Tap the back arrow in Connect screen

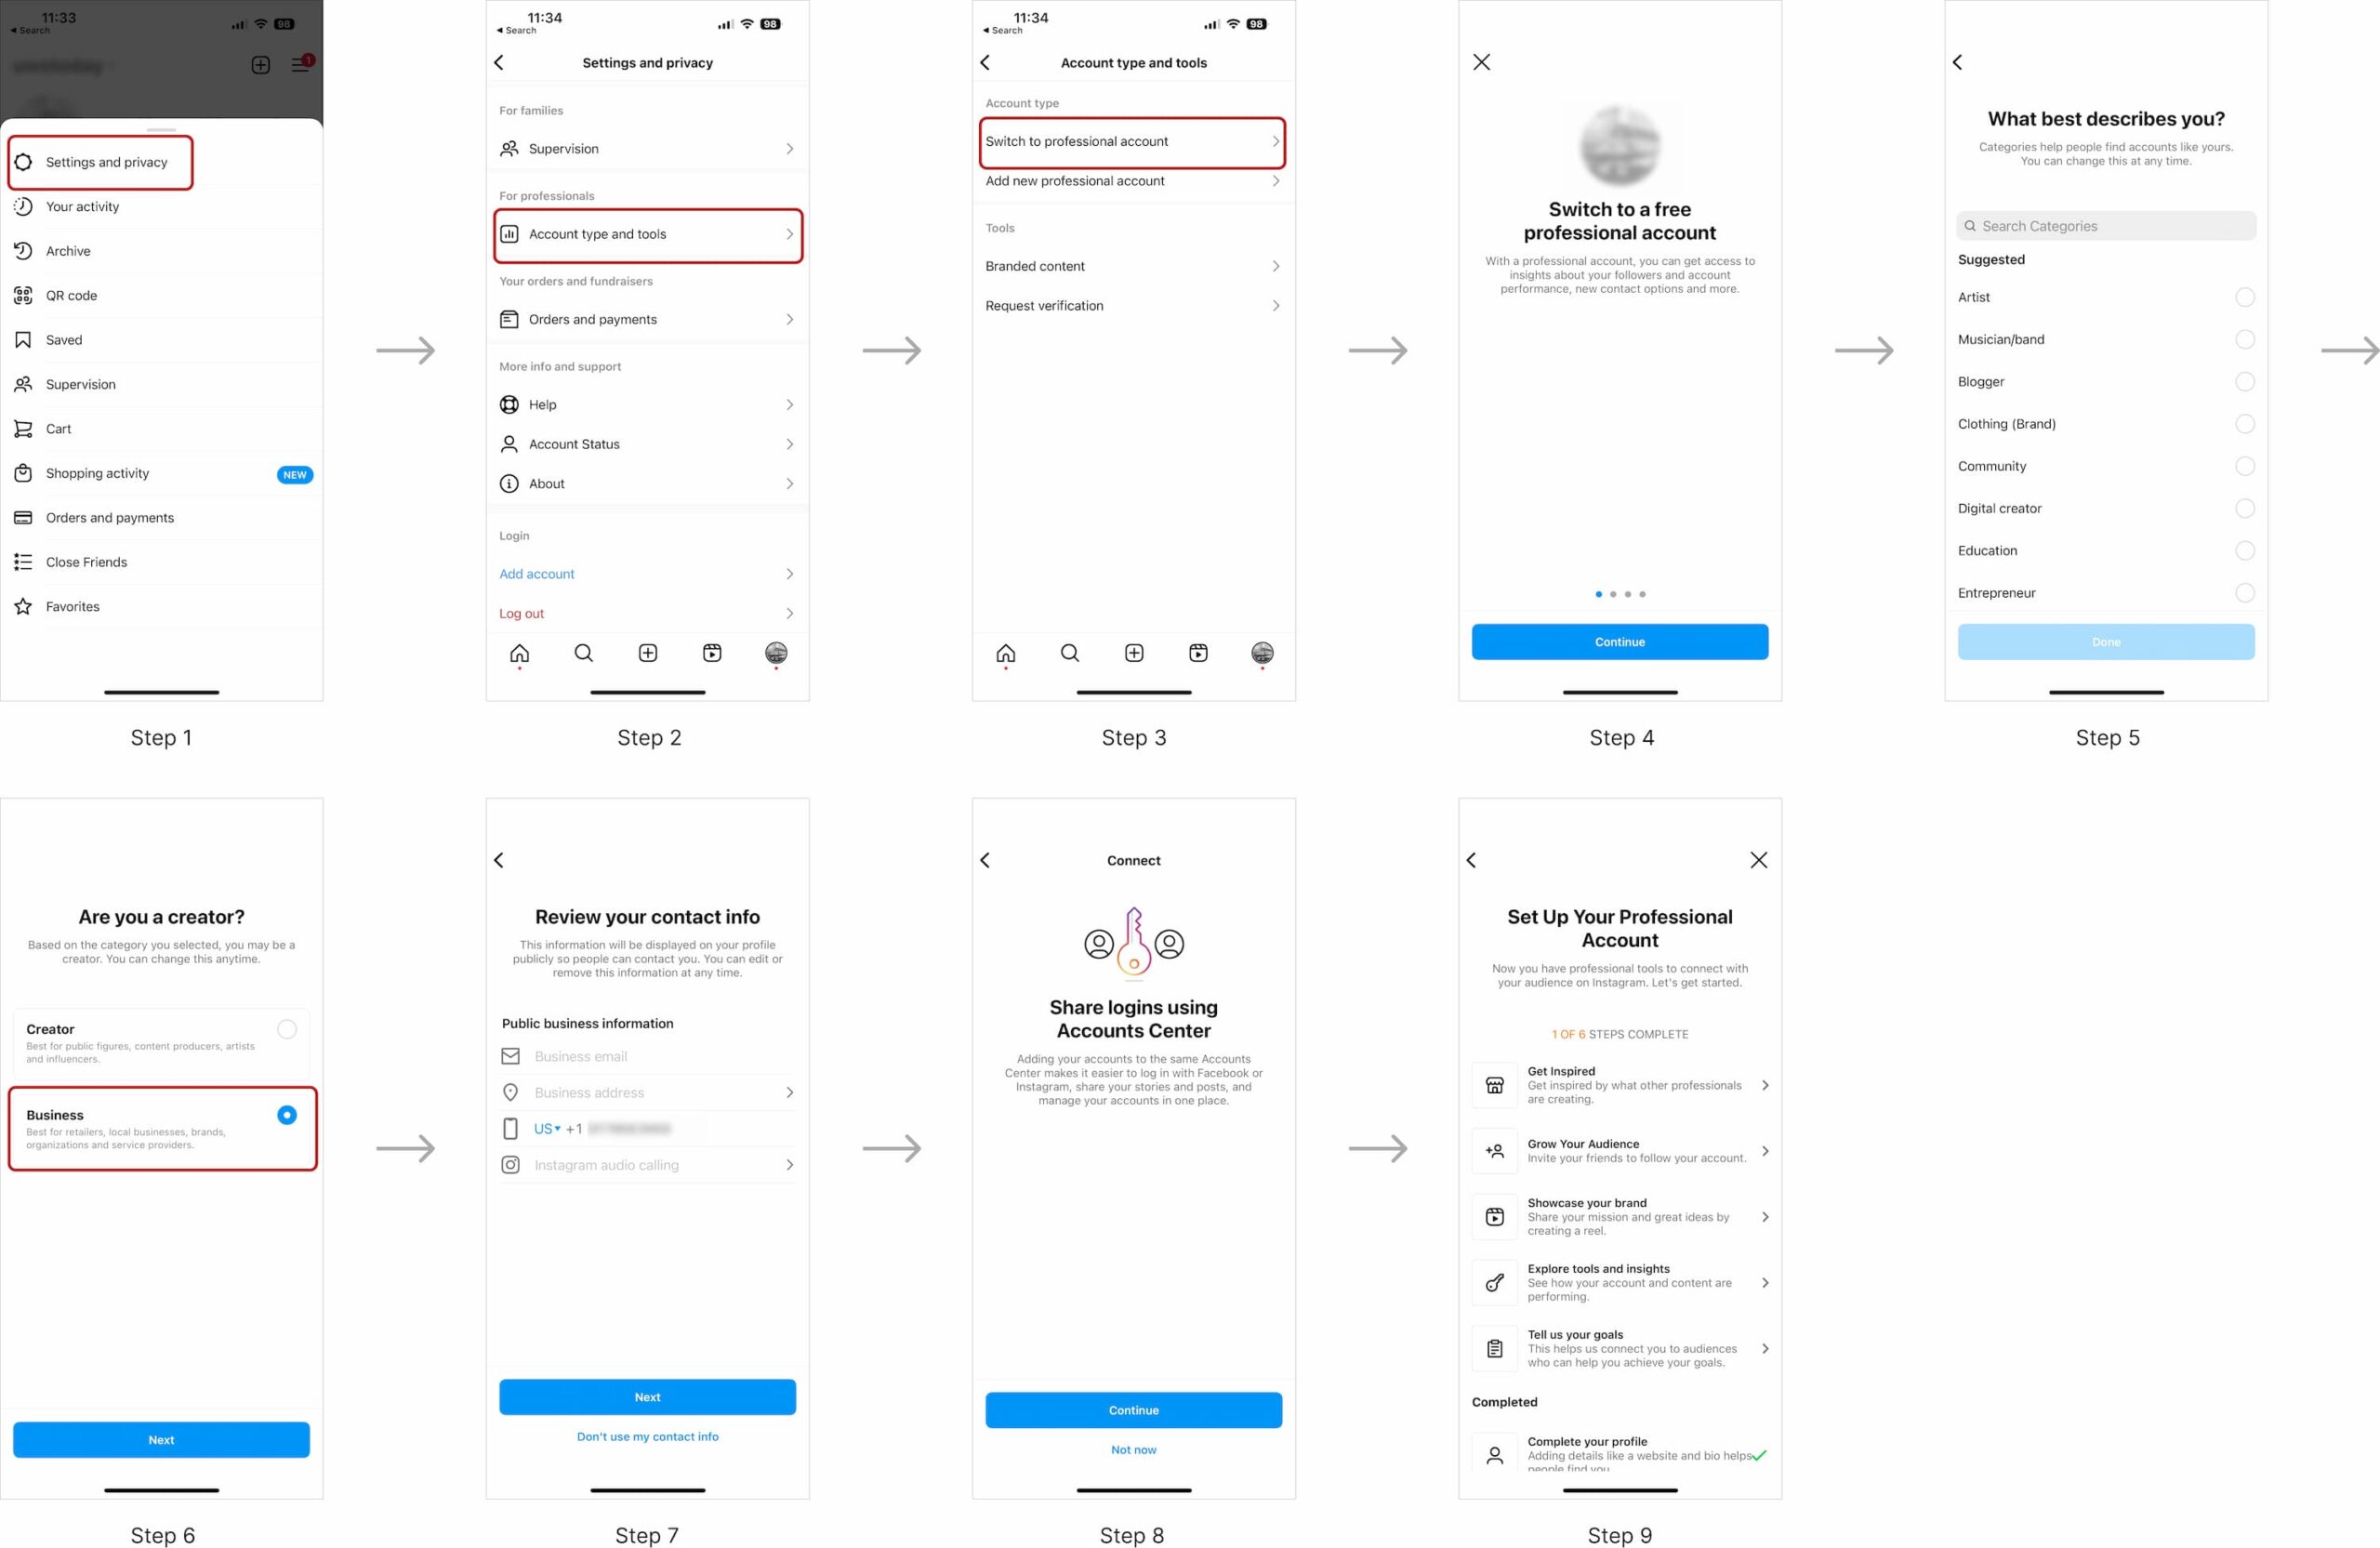[x=989, y=859]
